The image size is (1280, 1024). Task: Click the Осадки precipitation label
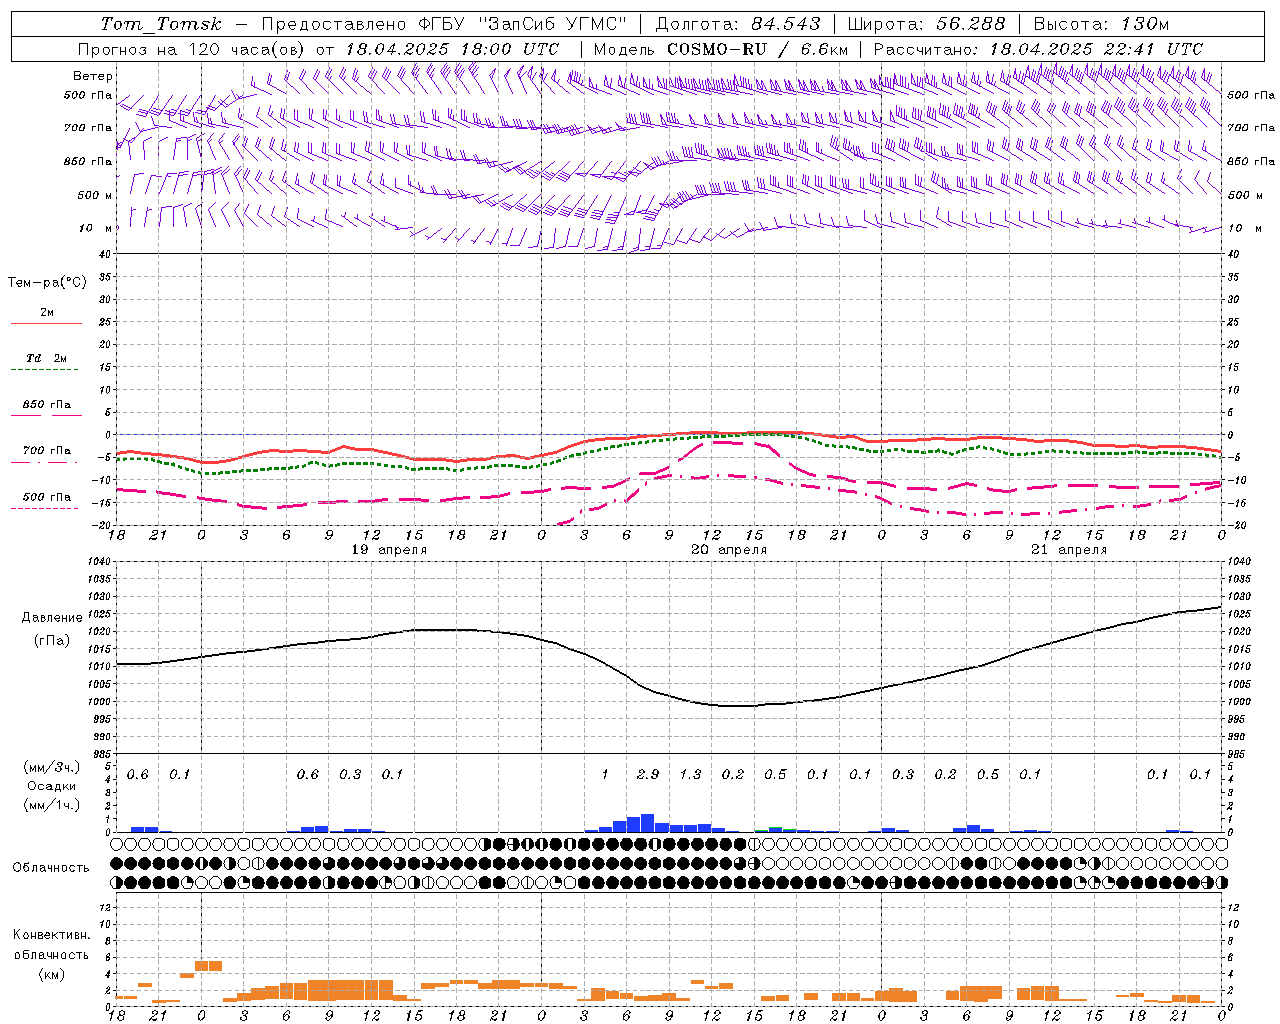52,786
